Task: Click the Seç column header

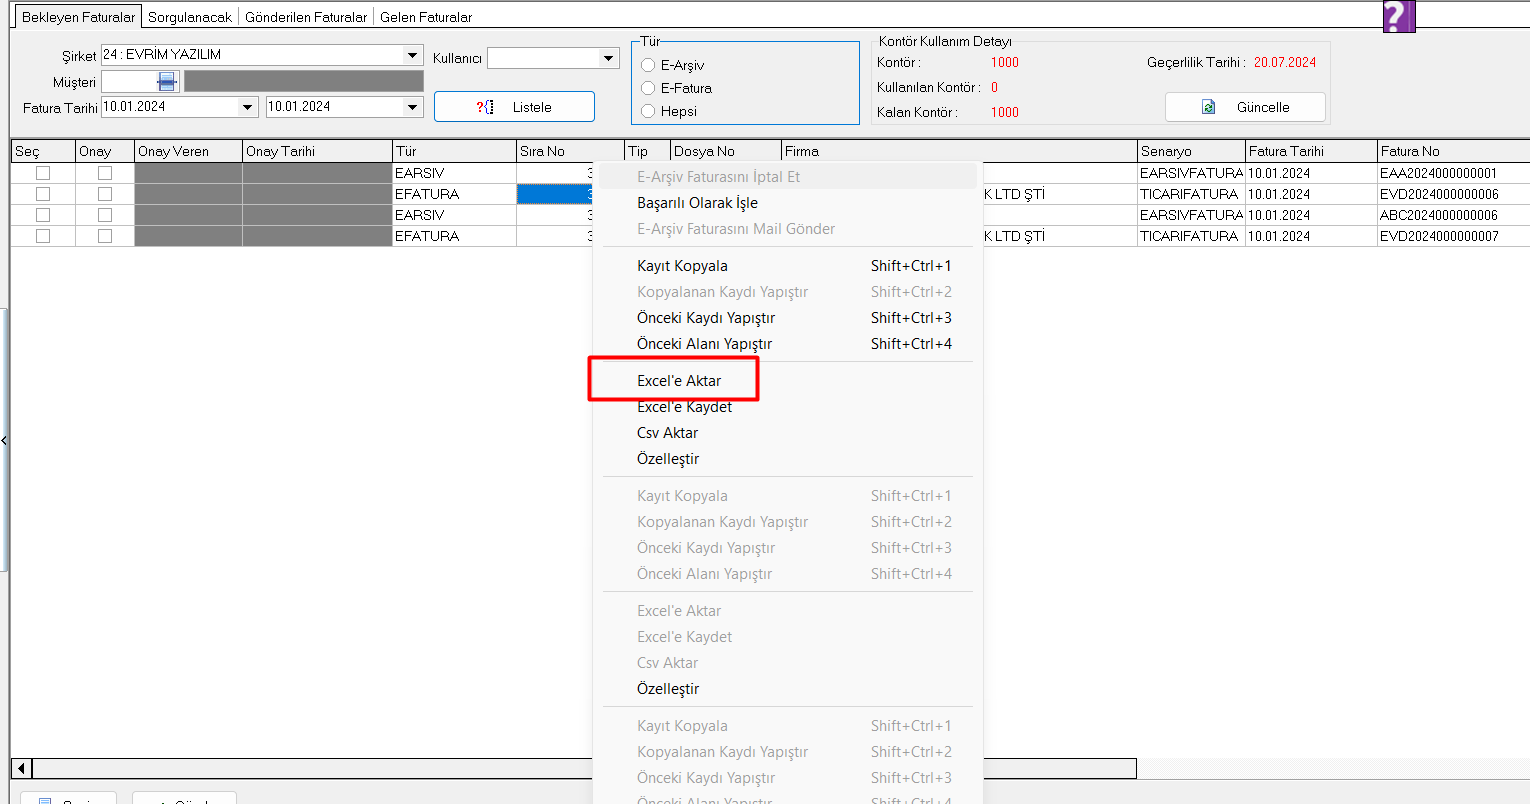Action: tap(43, 151)
